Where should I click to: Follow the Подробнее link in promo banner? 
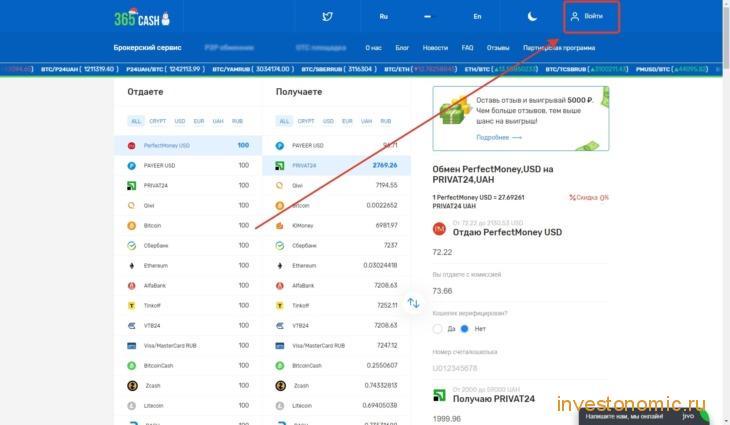point(499,137)
